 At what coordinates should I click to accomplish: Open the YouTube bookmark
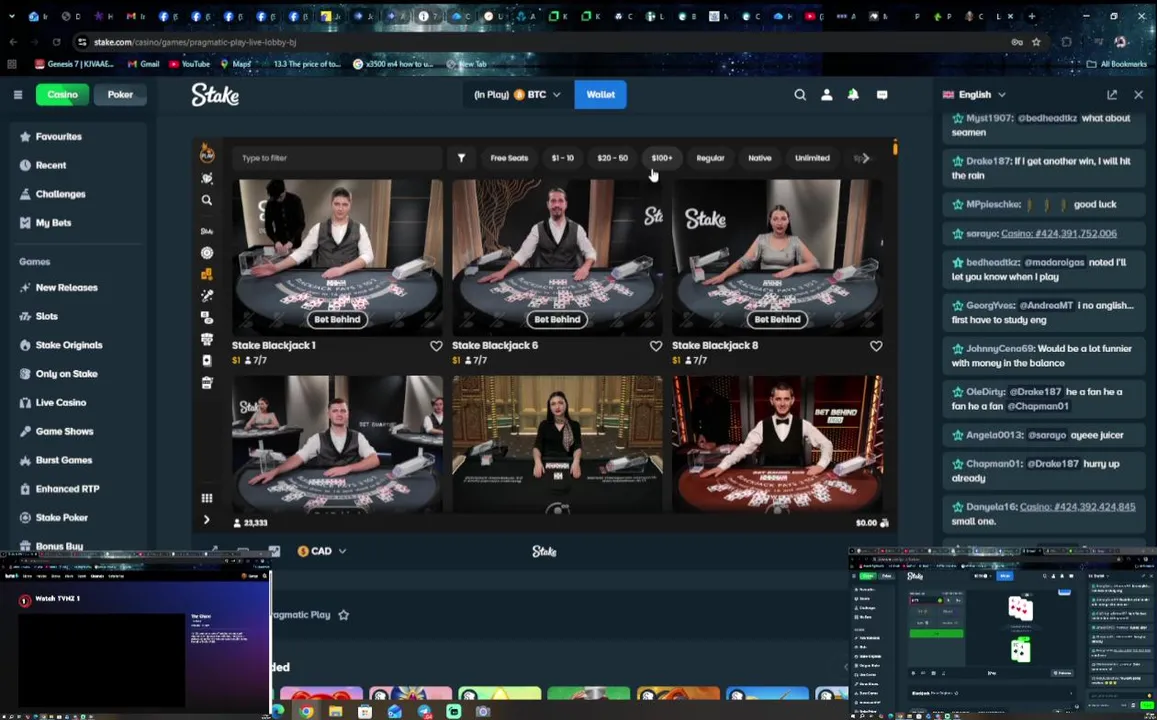click(x=190, y=64)
